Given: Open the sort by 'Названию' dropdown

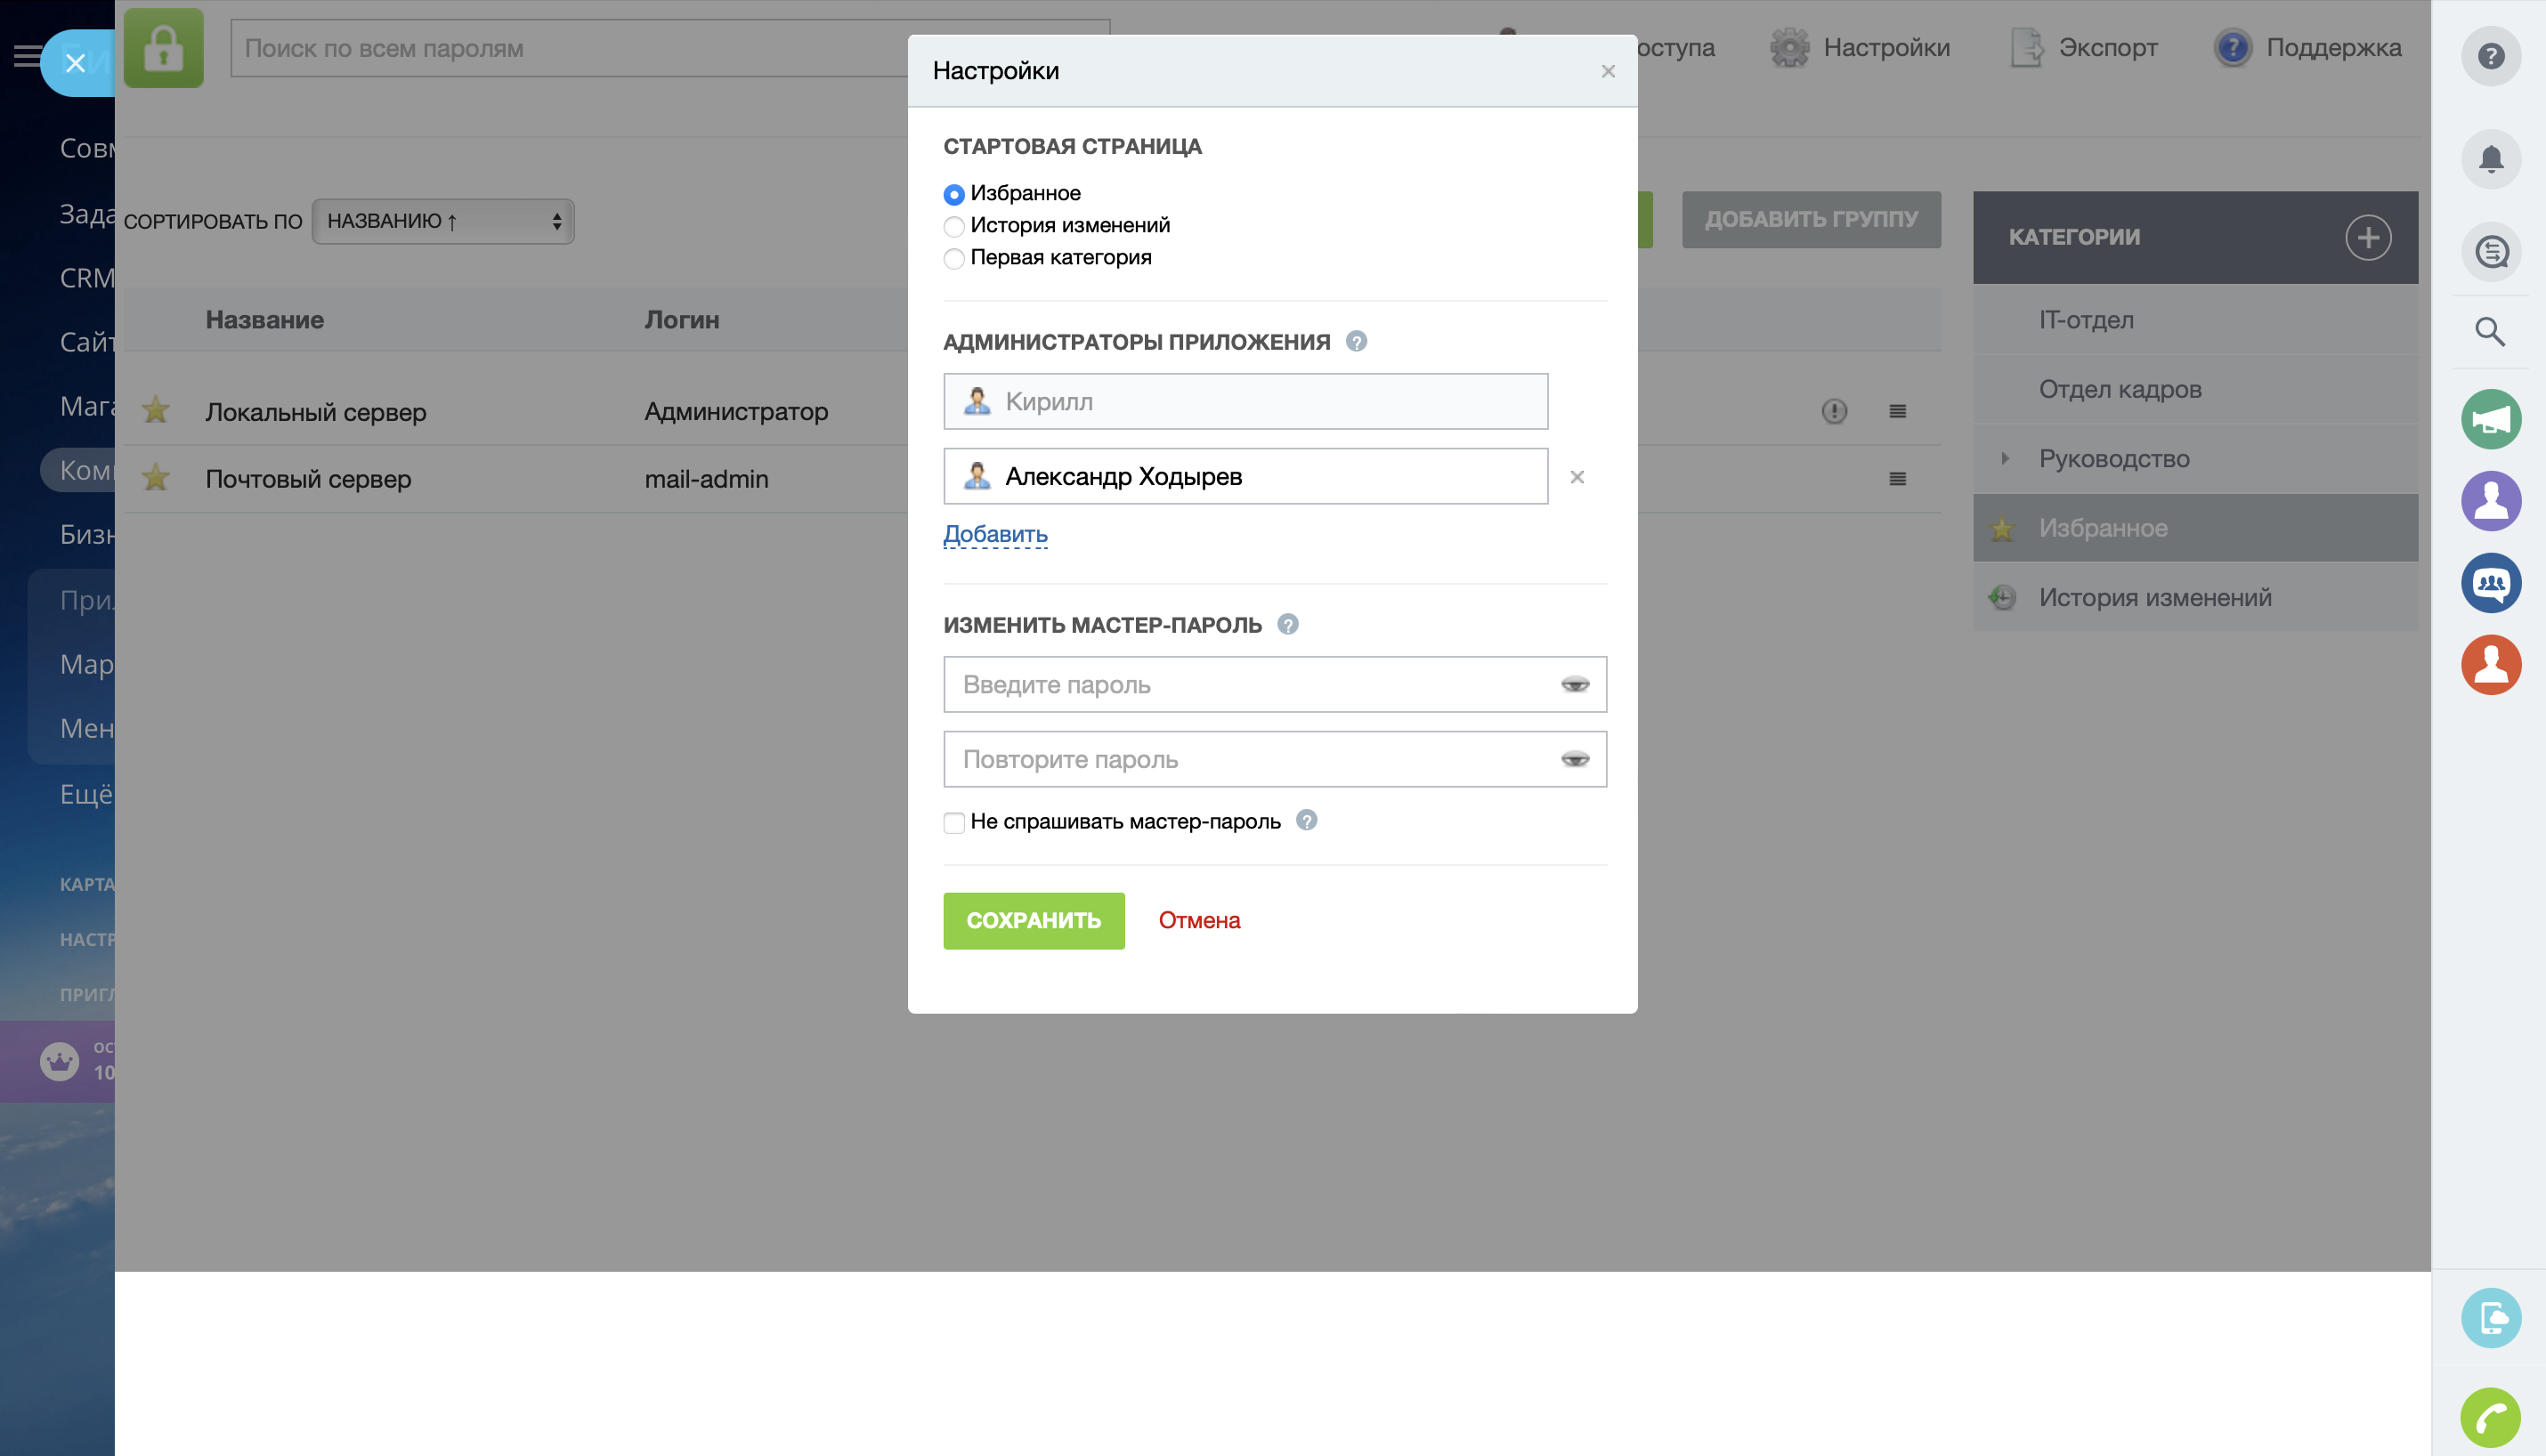Looking at the screenshot, I should point(443,221).
